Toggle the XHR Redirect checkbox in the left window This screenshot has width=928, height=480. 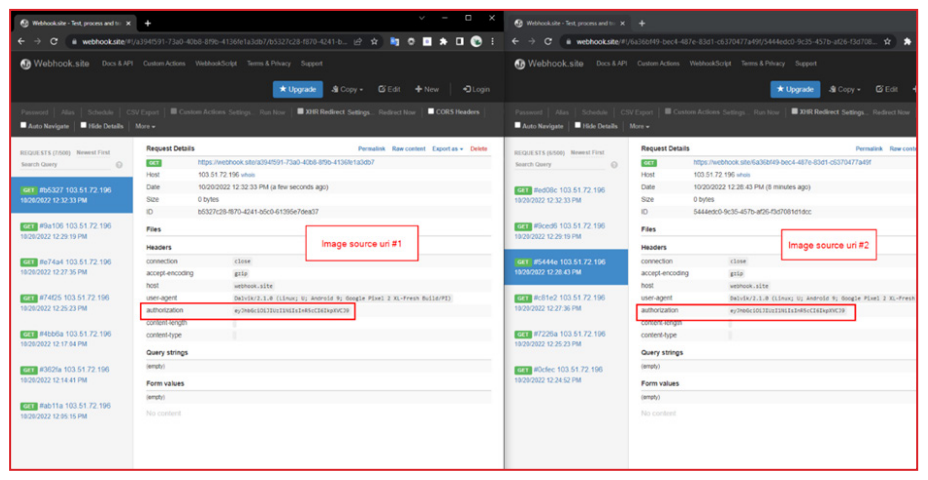point(301,111)
